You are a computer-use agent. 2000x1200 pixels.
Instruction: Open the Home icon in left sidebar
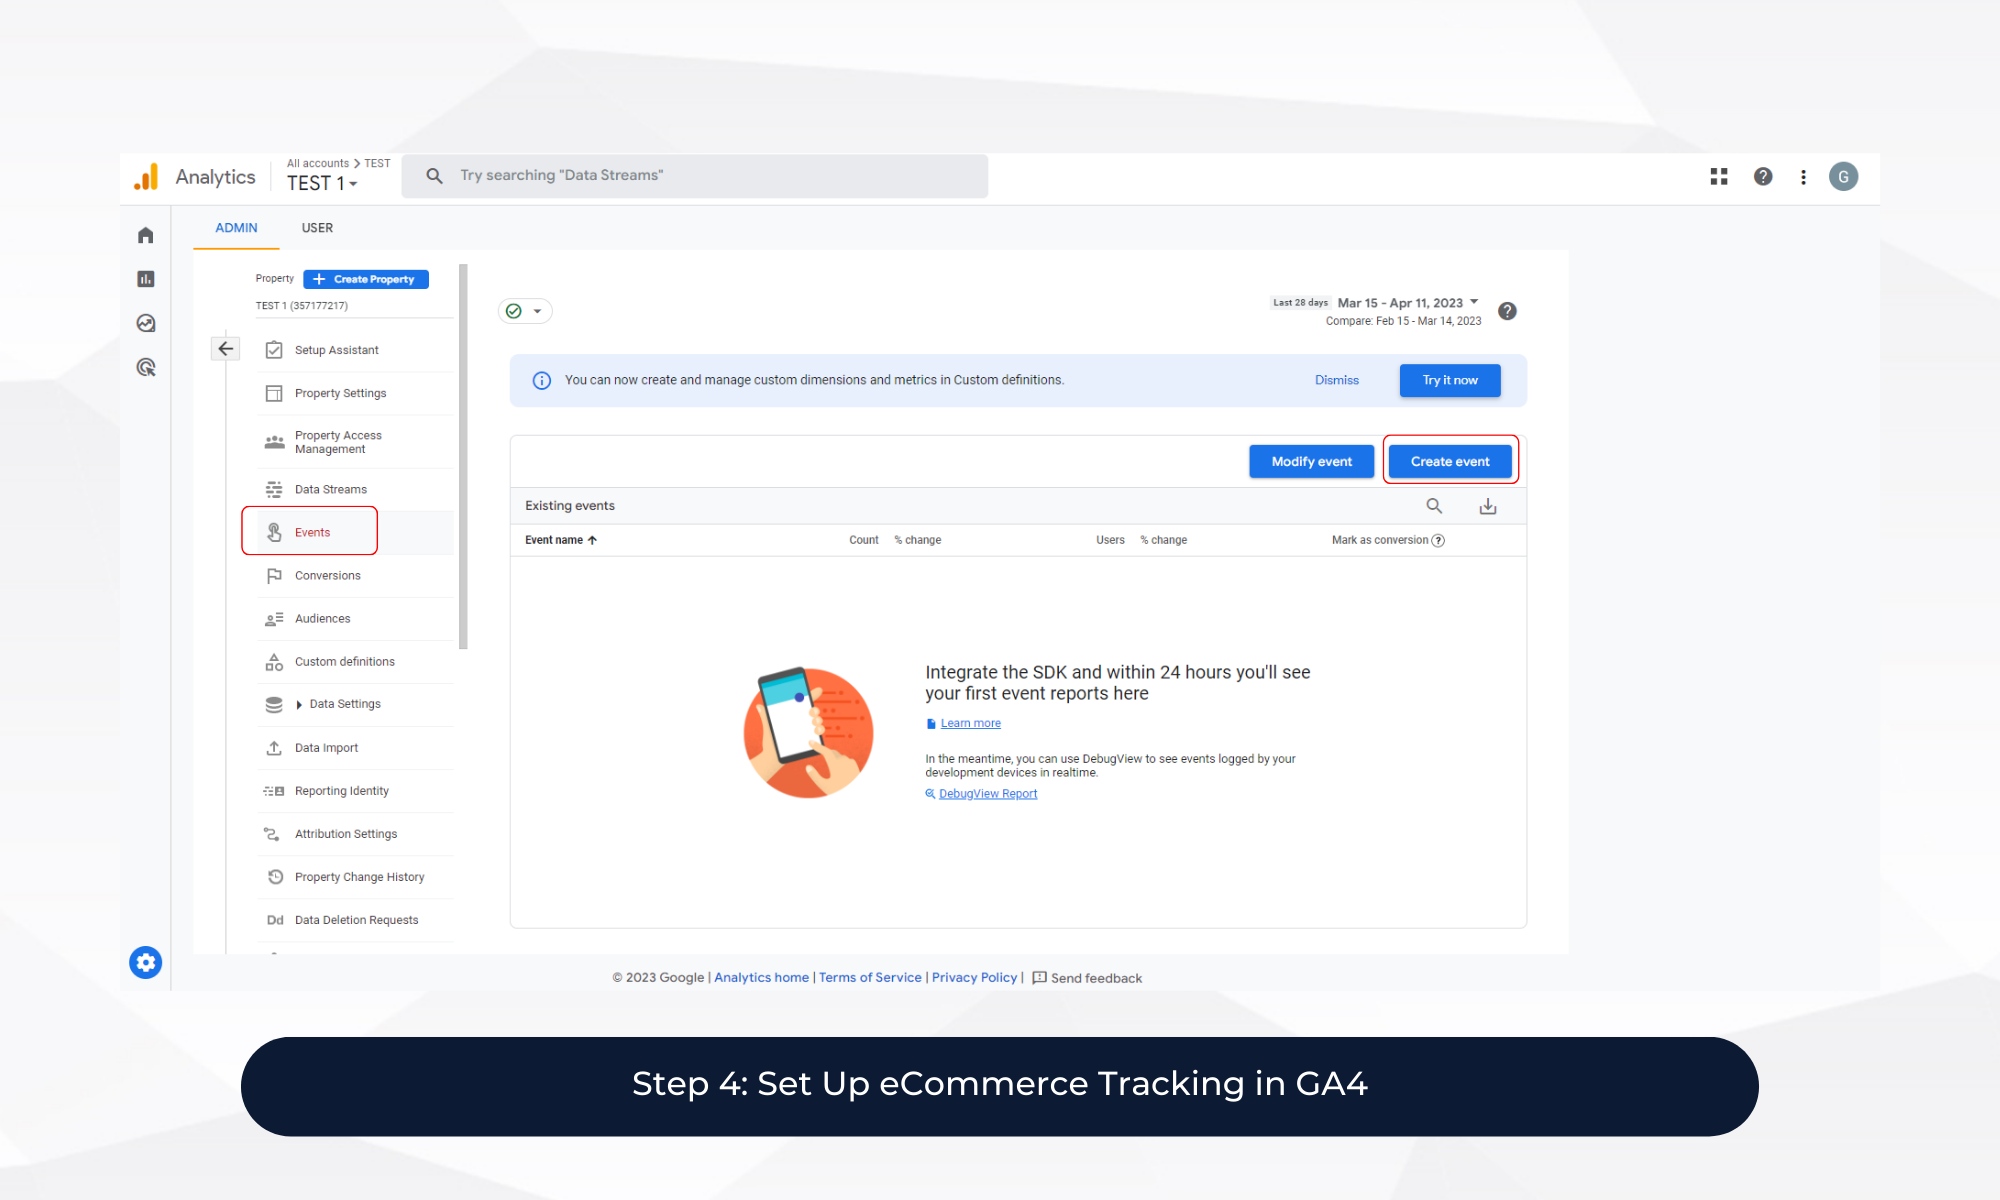coord(146,235)
